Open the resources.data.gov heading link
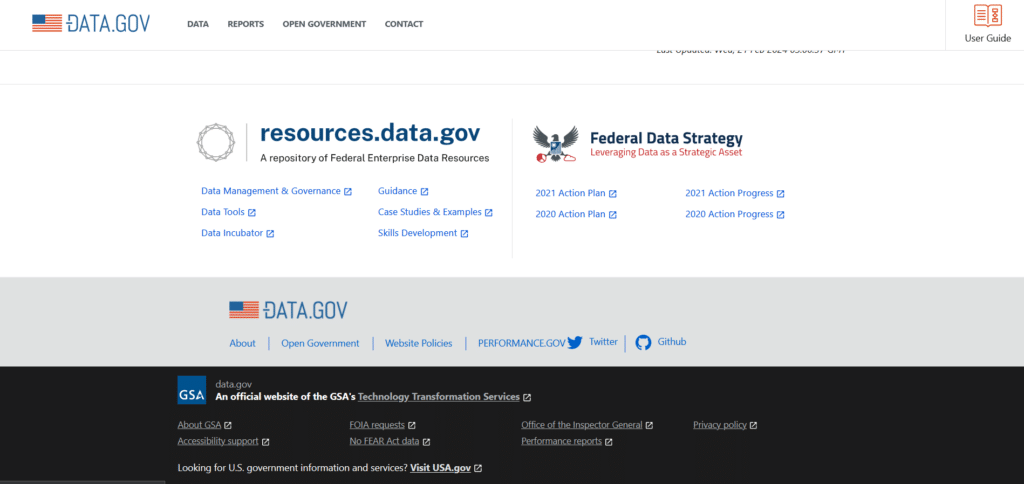This screenshot has width=1024, height=484. (370, 133)
